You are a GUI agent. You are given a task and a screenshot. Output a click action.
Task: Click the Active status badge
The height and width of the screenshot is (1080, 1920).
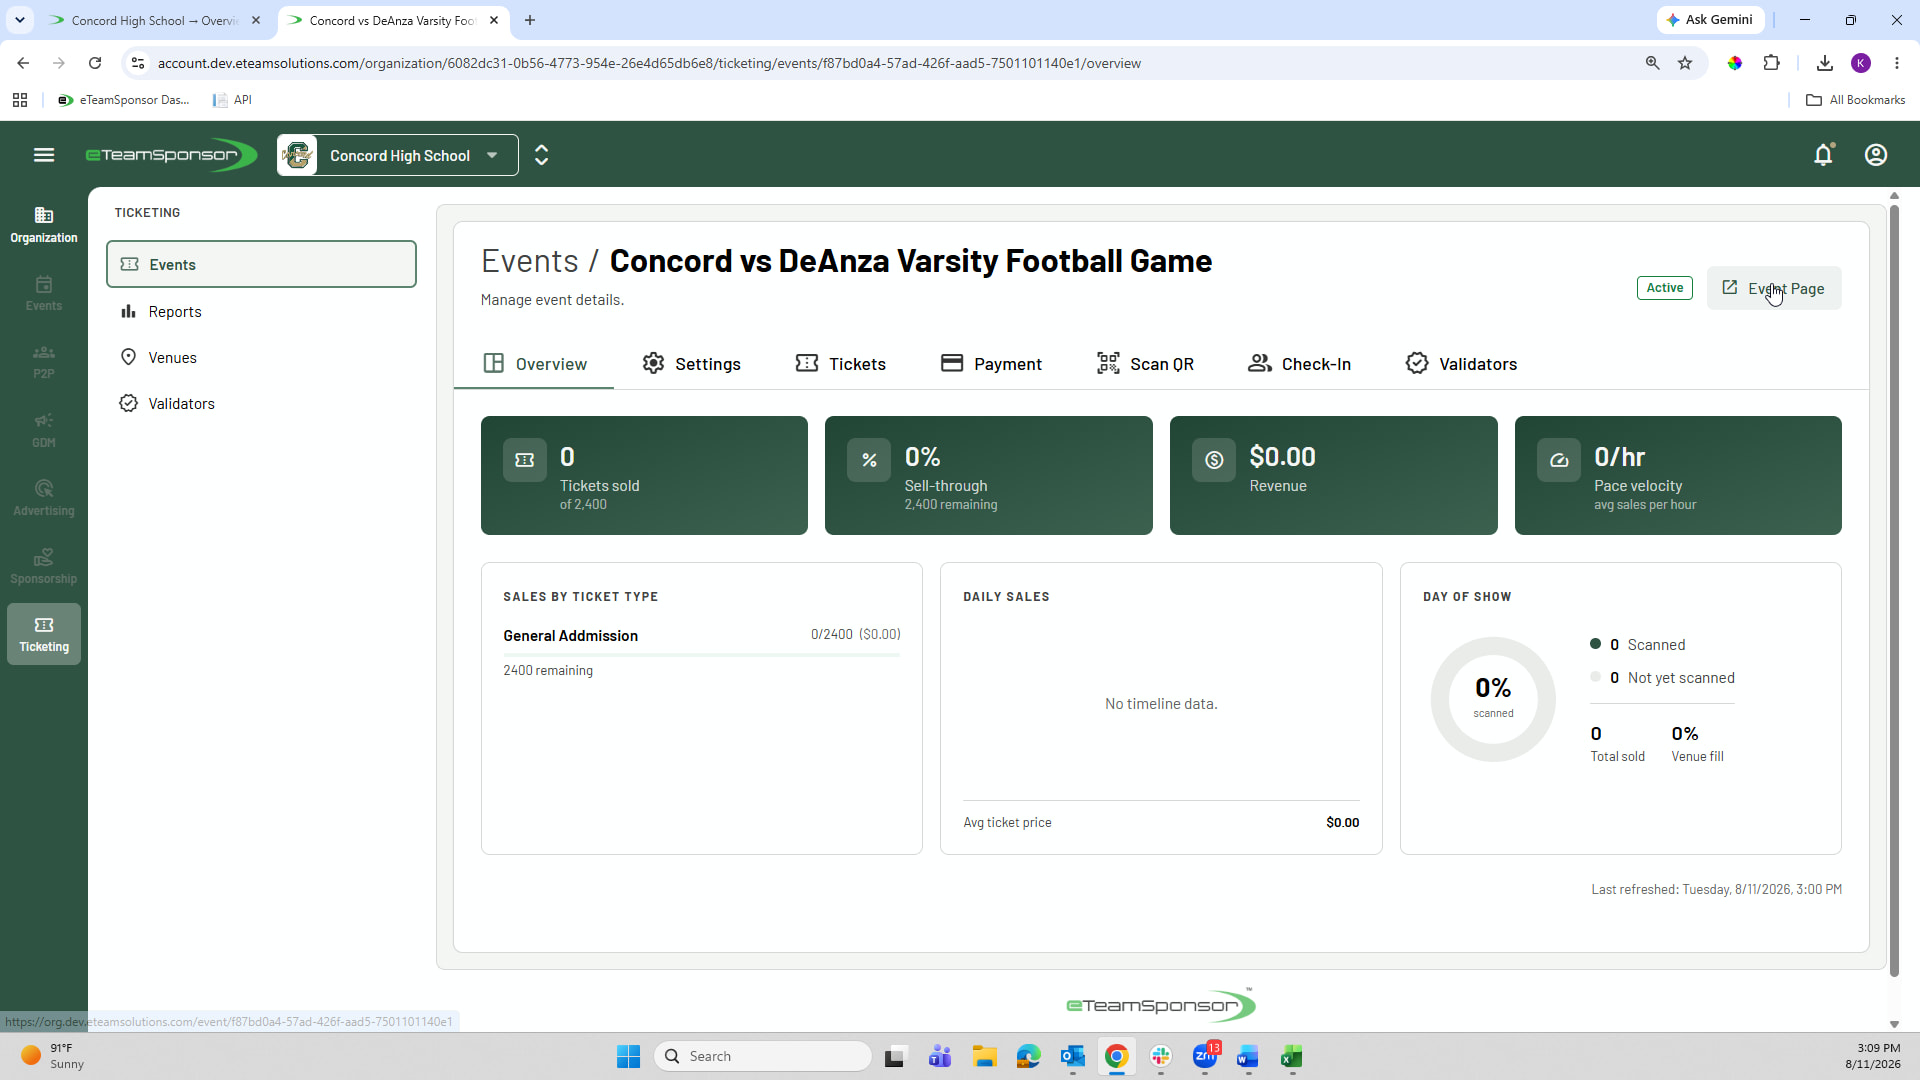(1665, 288)
